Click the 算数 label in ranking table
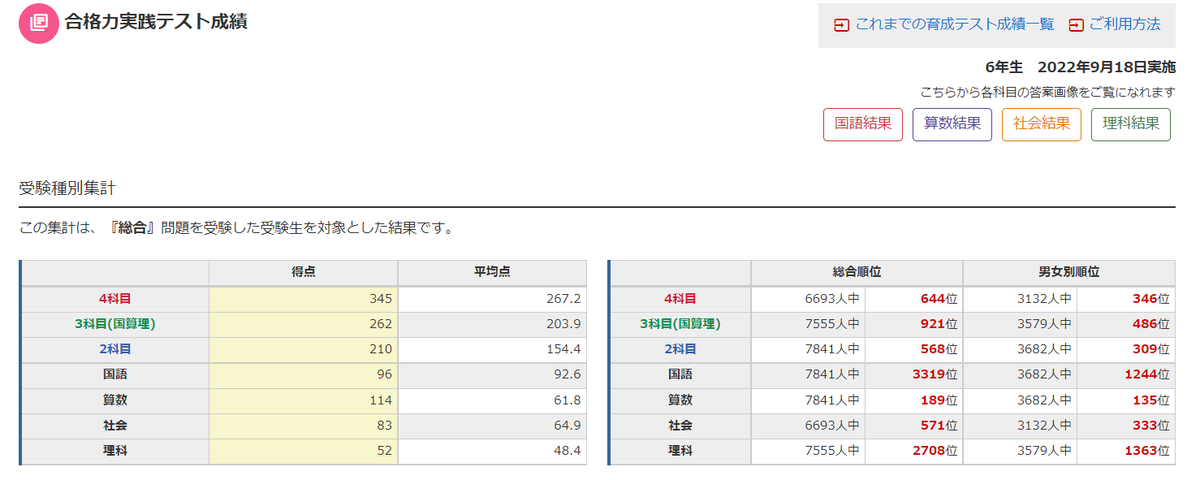Image resolution: width=1200 pixels, height=480 pixels. tap(680, 400)
